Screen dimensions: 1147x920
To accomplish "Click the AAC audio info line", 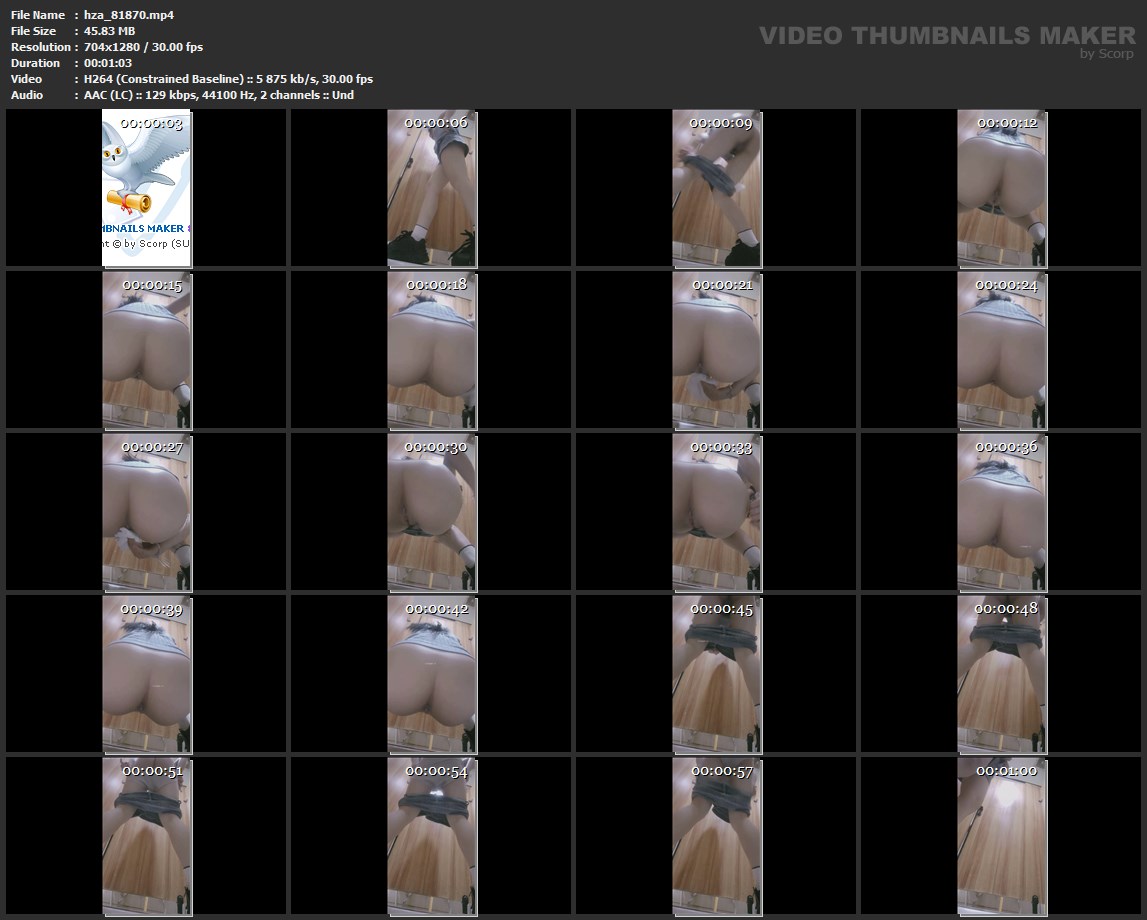I will click(x=218, y=95).
